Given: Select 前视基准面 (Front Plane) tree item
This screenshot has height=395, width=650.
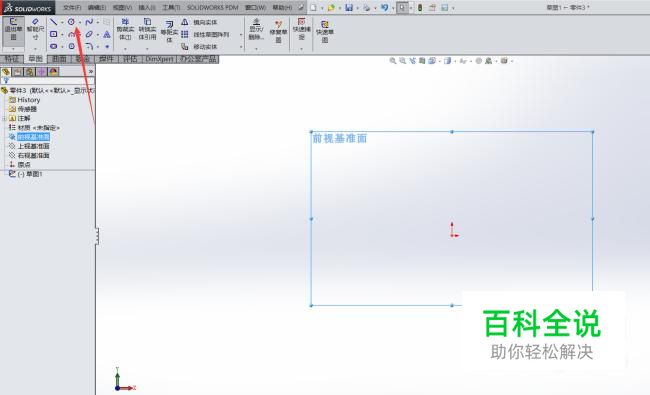Looking at the screenshot, I should 34,137.
